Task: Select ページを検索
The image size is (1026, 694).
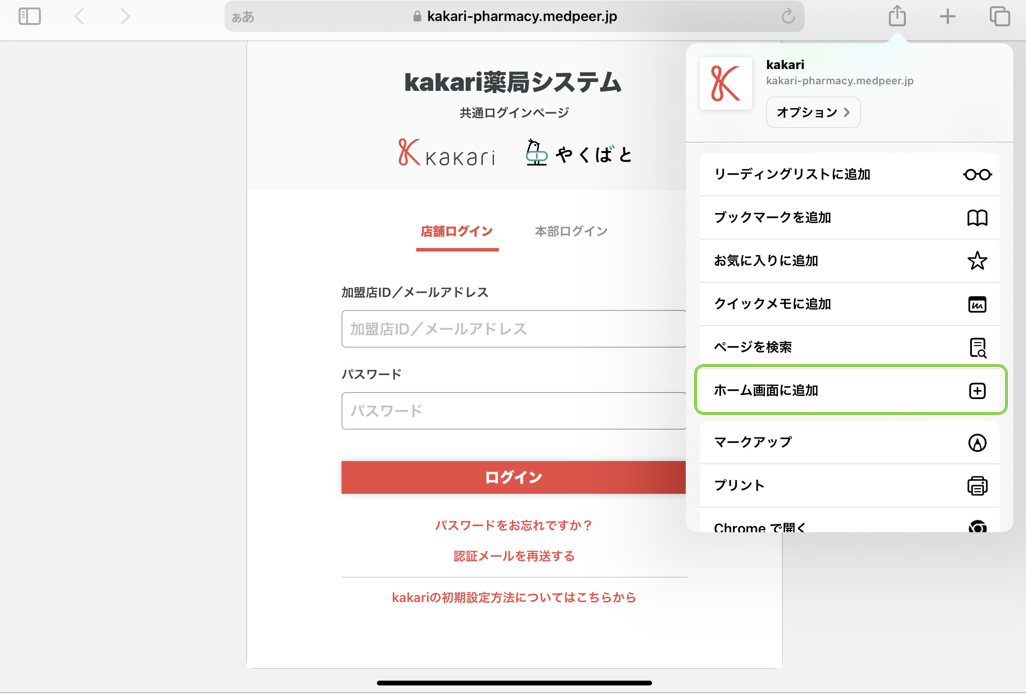Action: pyautogui.click(x=849, y=347)
